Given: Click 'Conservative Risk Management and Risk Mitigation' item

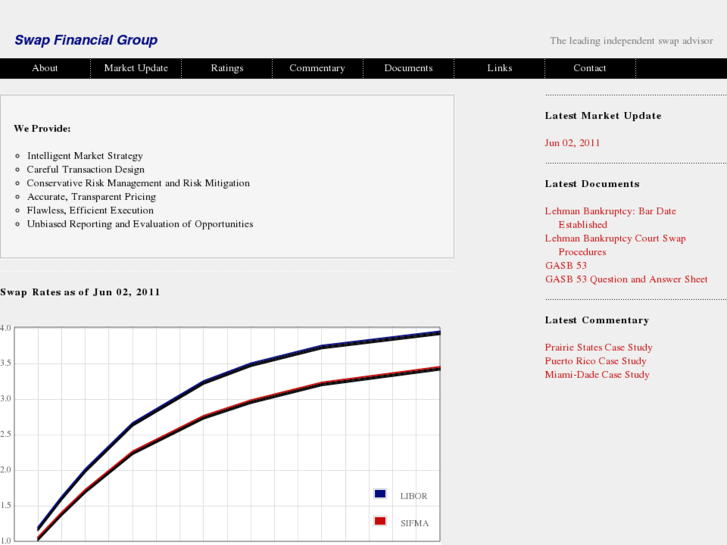Looking at the screenshot, I should (x=138, y=183).
